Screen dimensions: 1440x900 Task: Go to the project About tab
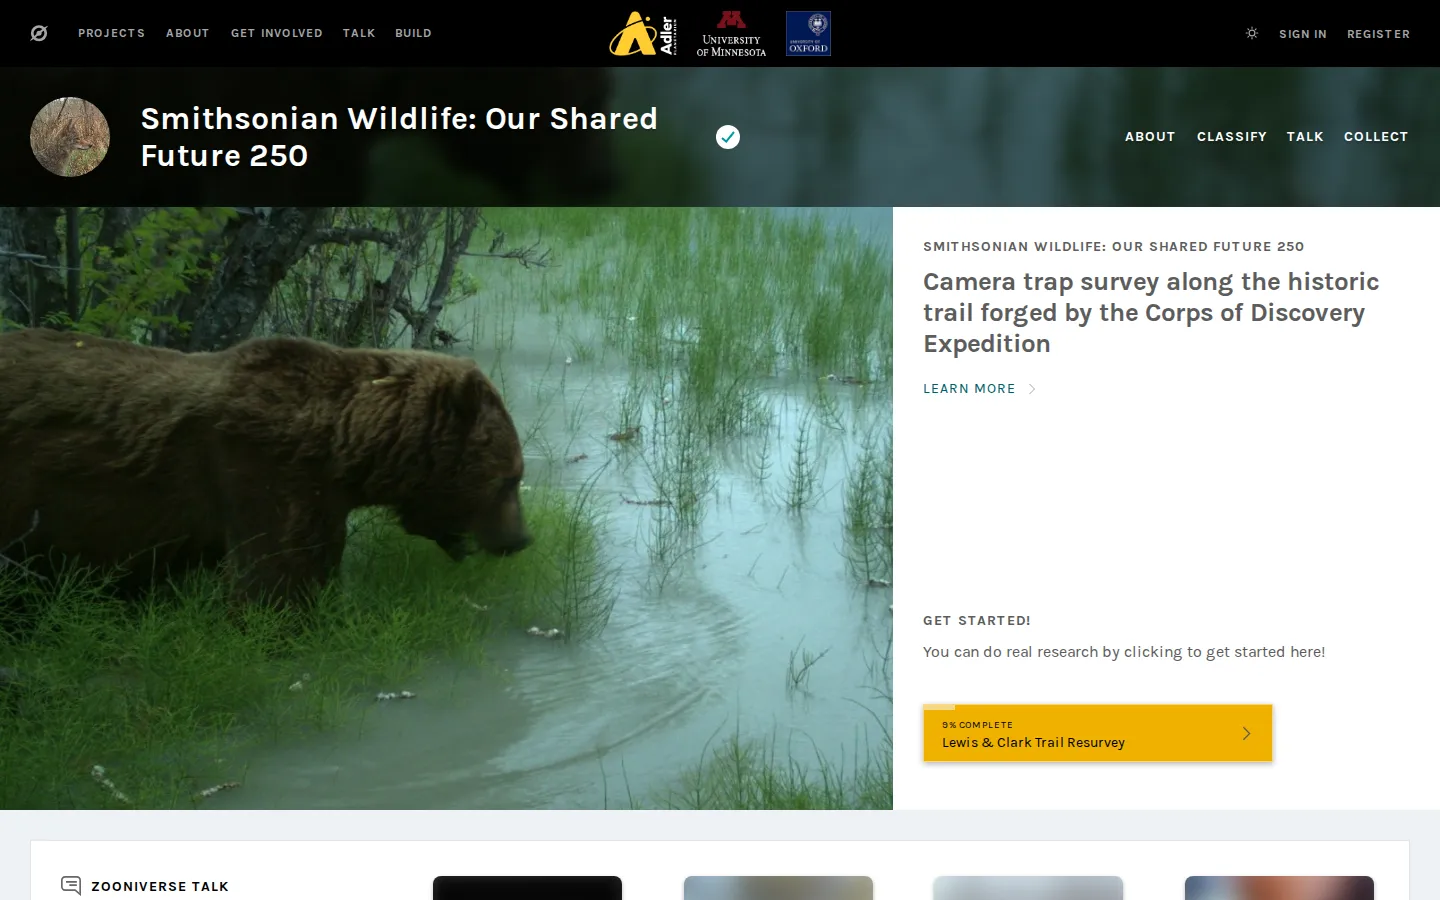pos(1150,137)
